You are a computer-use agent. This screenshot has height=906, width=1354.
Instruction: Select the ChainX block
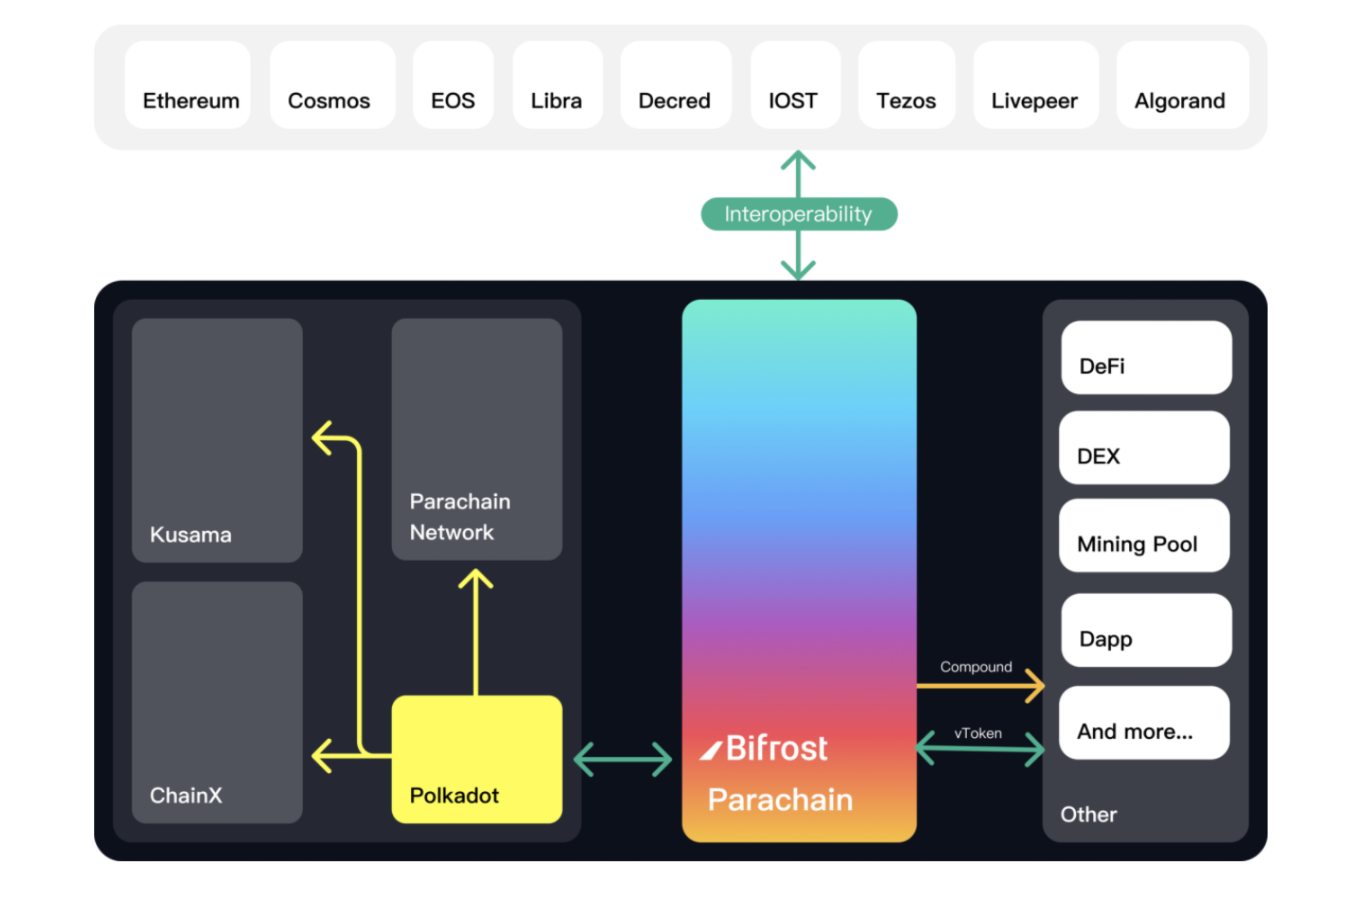tap(217, 702)
